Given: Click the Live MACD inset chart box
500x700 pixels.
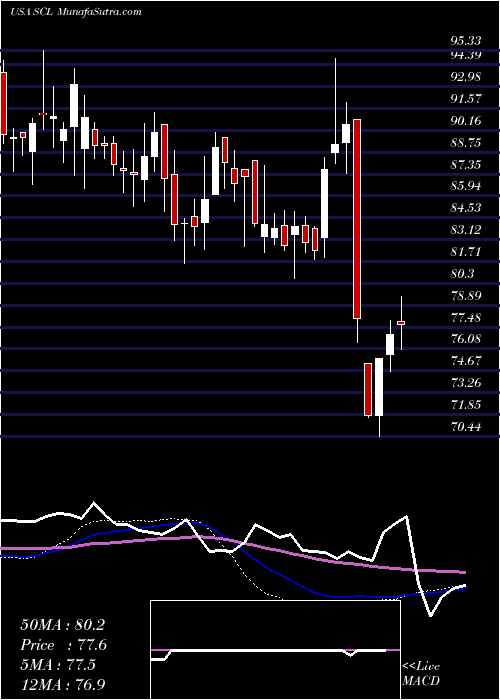Looking at the screenshot, I should pyautogui.click(x=275, y=650).
